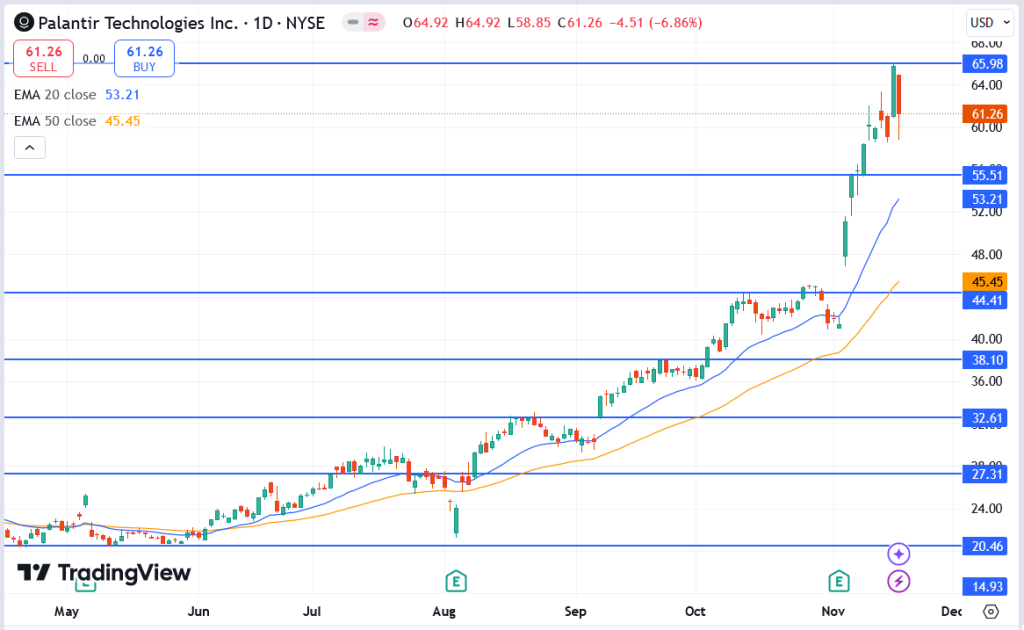The height and width of the screenshot is (630, 1024).
Task: Click the 24.00 price axis tick
Action: pyautogui.click(x=987, y=509)
